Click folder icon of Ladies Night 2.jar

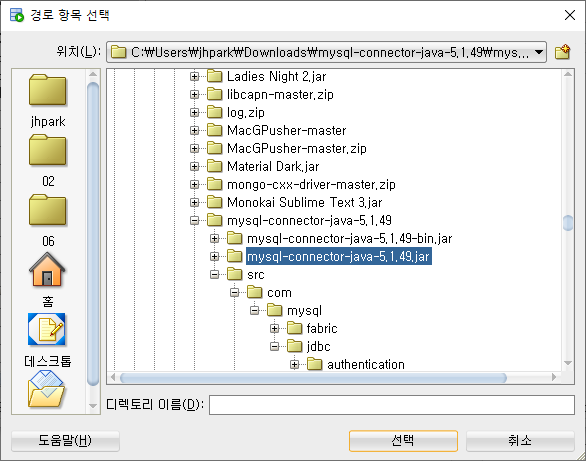[215, 76]
